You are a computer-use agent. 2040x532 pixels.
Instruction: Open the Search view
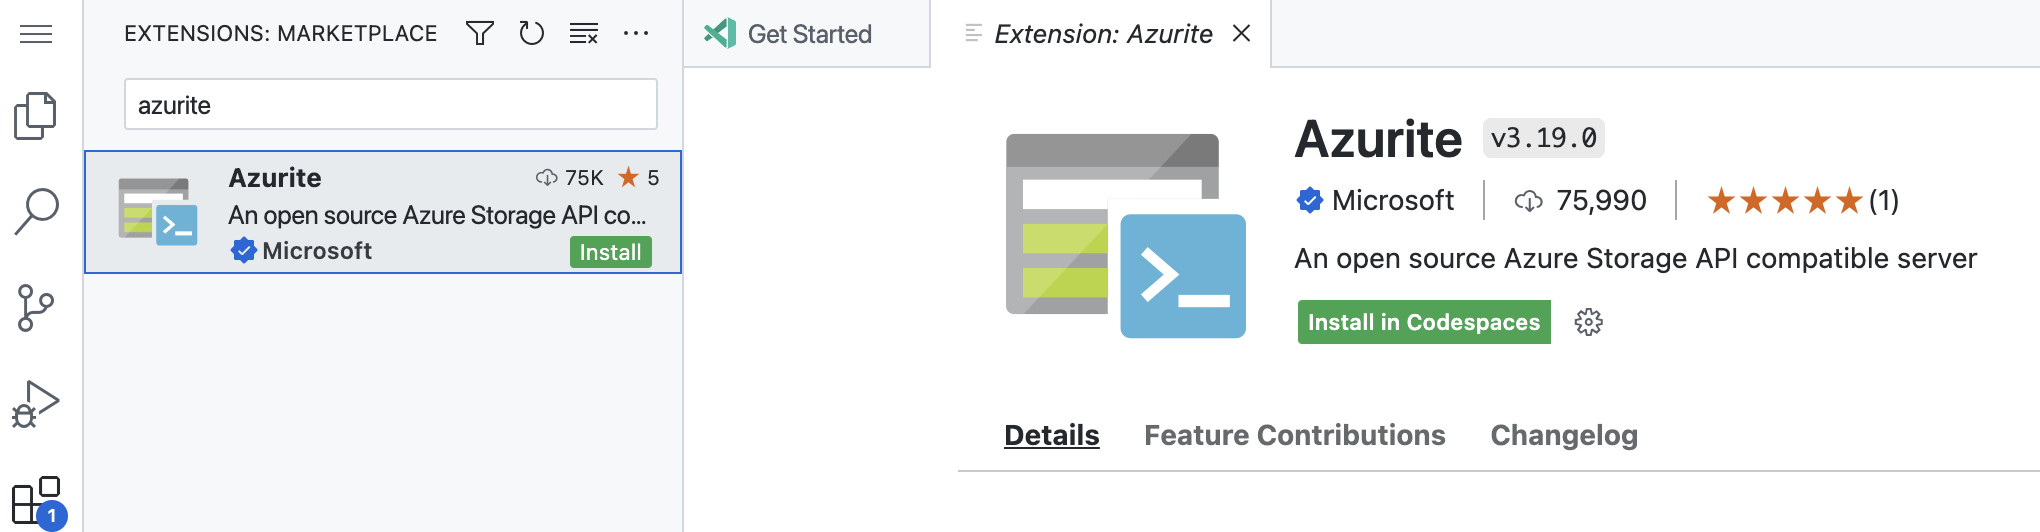[x=37, y=211]
